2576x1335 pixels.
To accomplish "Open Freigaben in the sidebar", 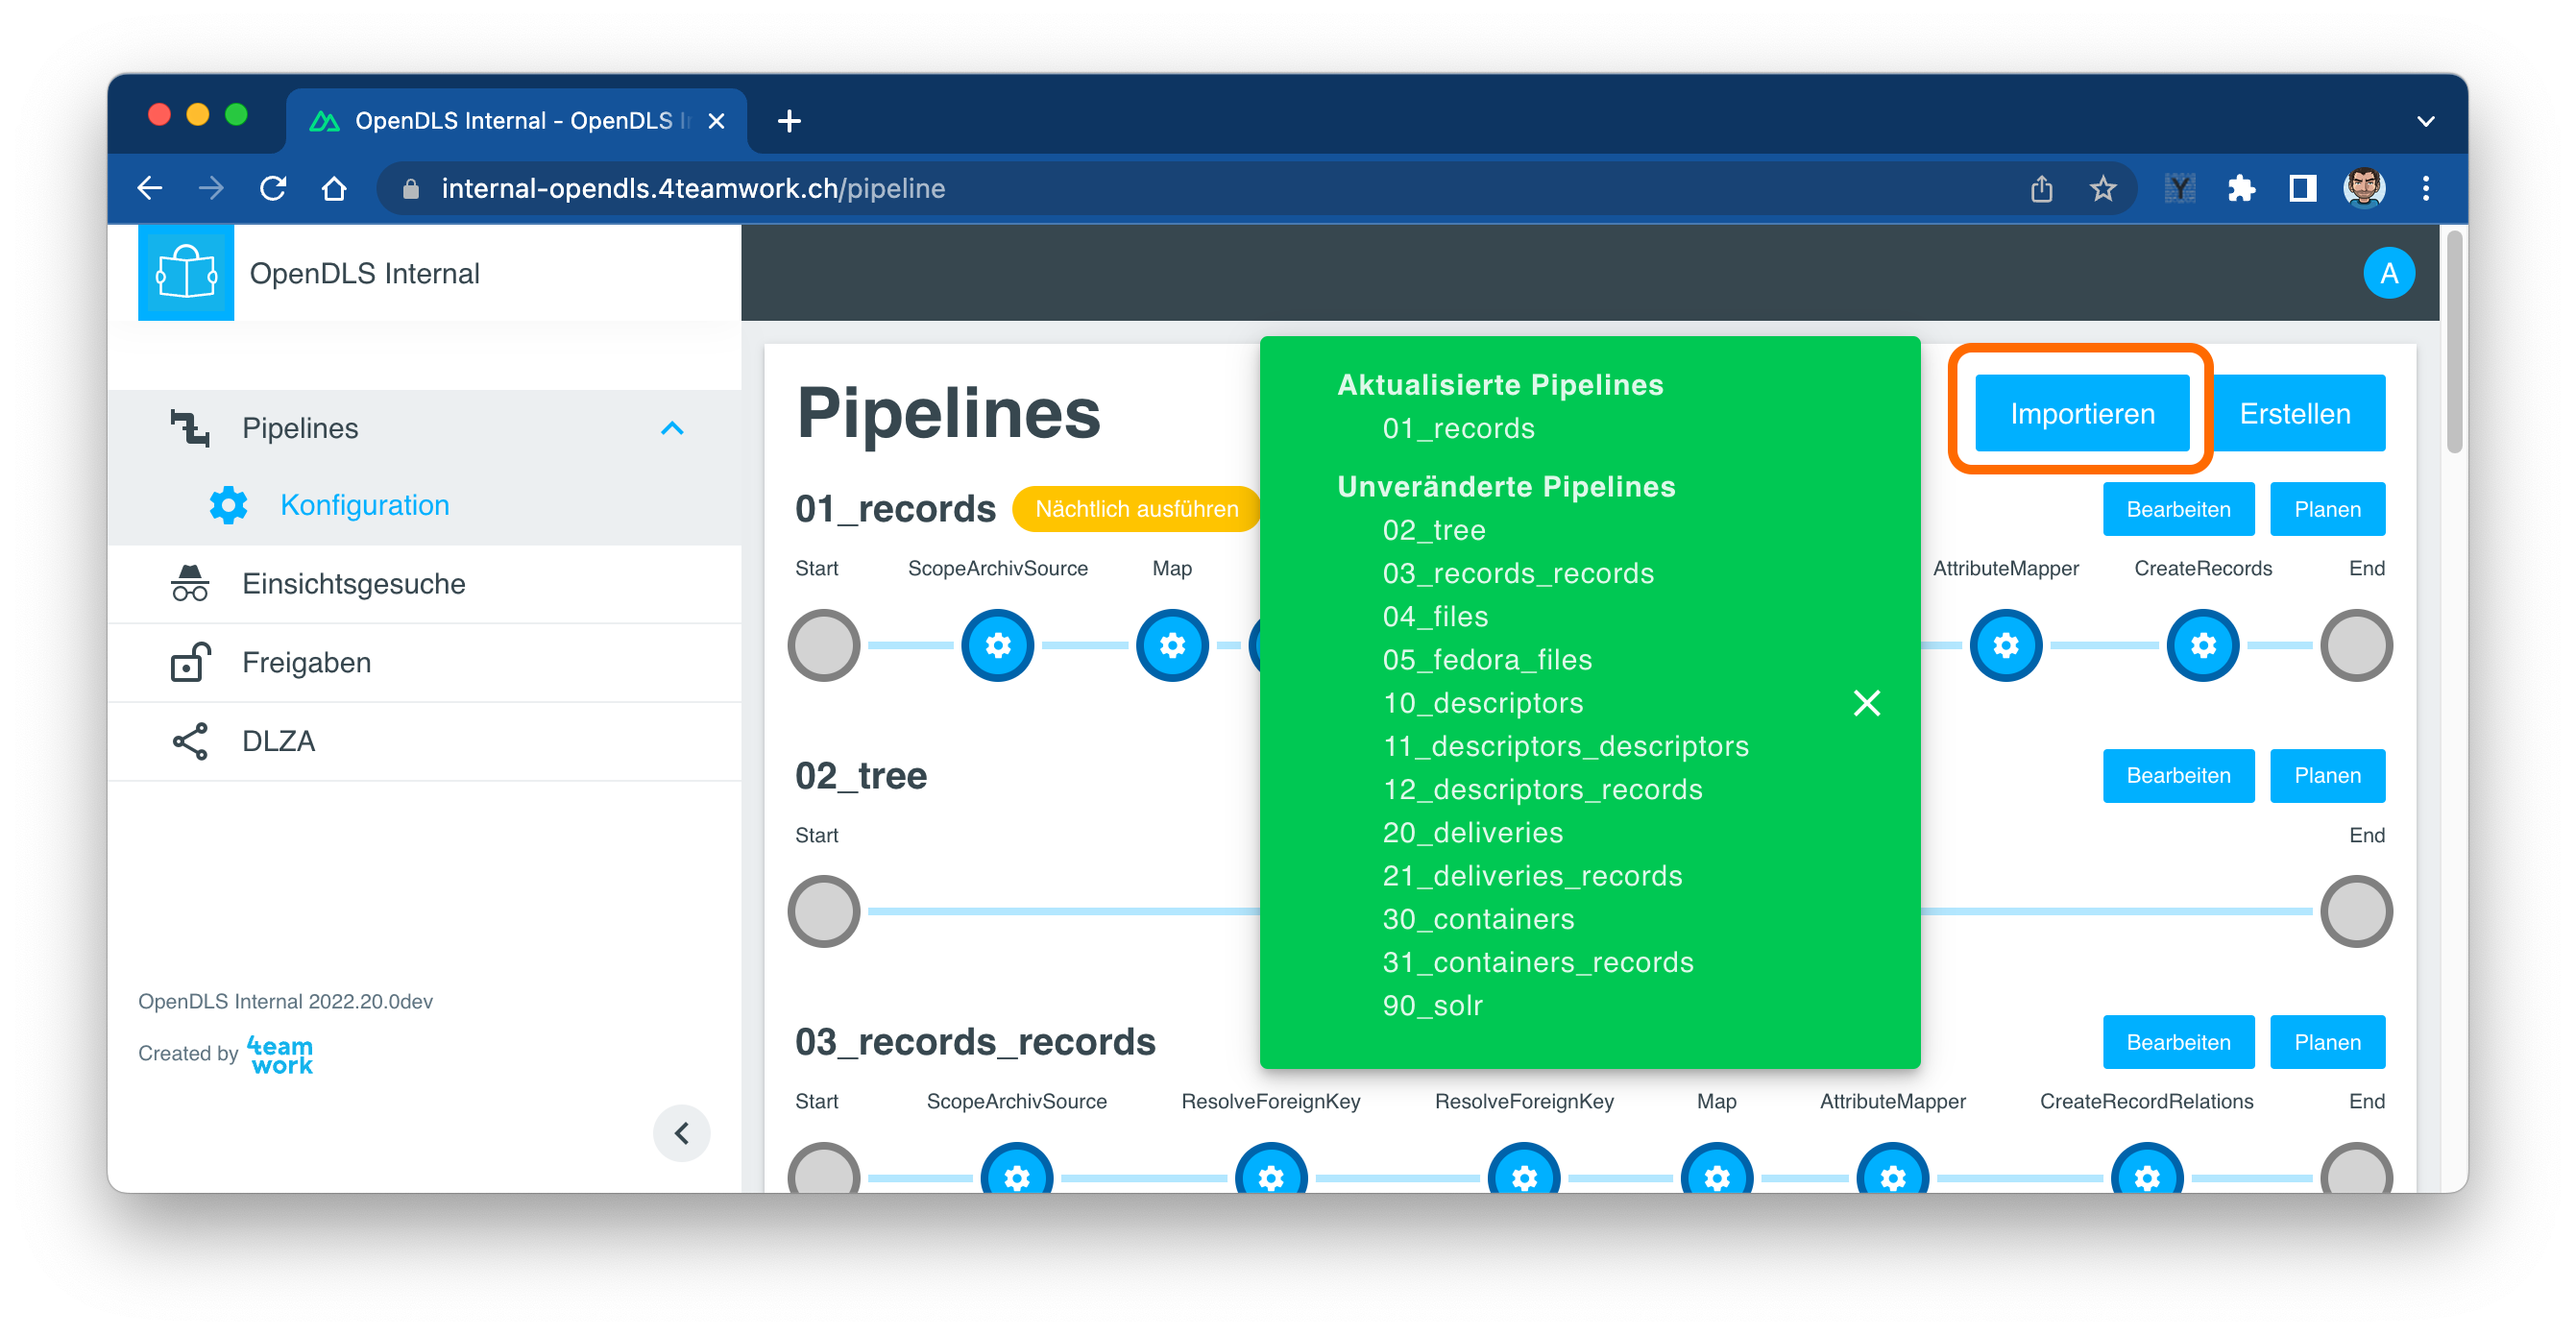I will tap(424, 662).
